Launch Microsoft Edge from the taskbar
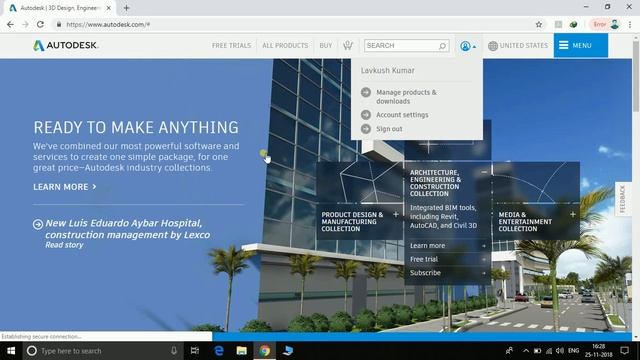 click(x=219, y=351)
